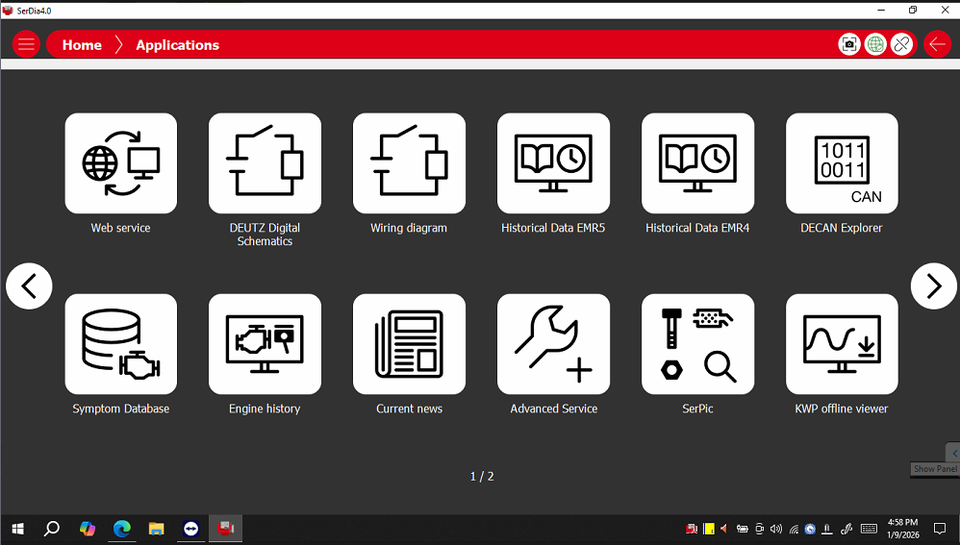Navigate to Home in the breadcrumb
The height and width of the screenshot is (545, 960).
click(82, 45)
